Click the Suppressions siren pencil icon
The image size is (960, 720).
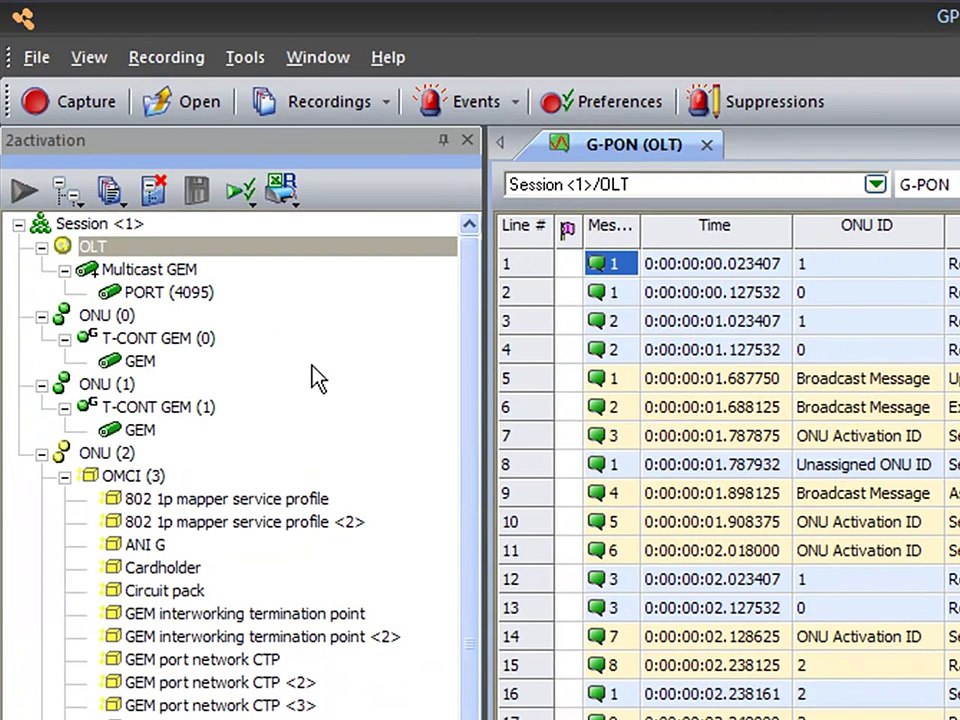click(x=703, y=100)
